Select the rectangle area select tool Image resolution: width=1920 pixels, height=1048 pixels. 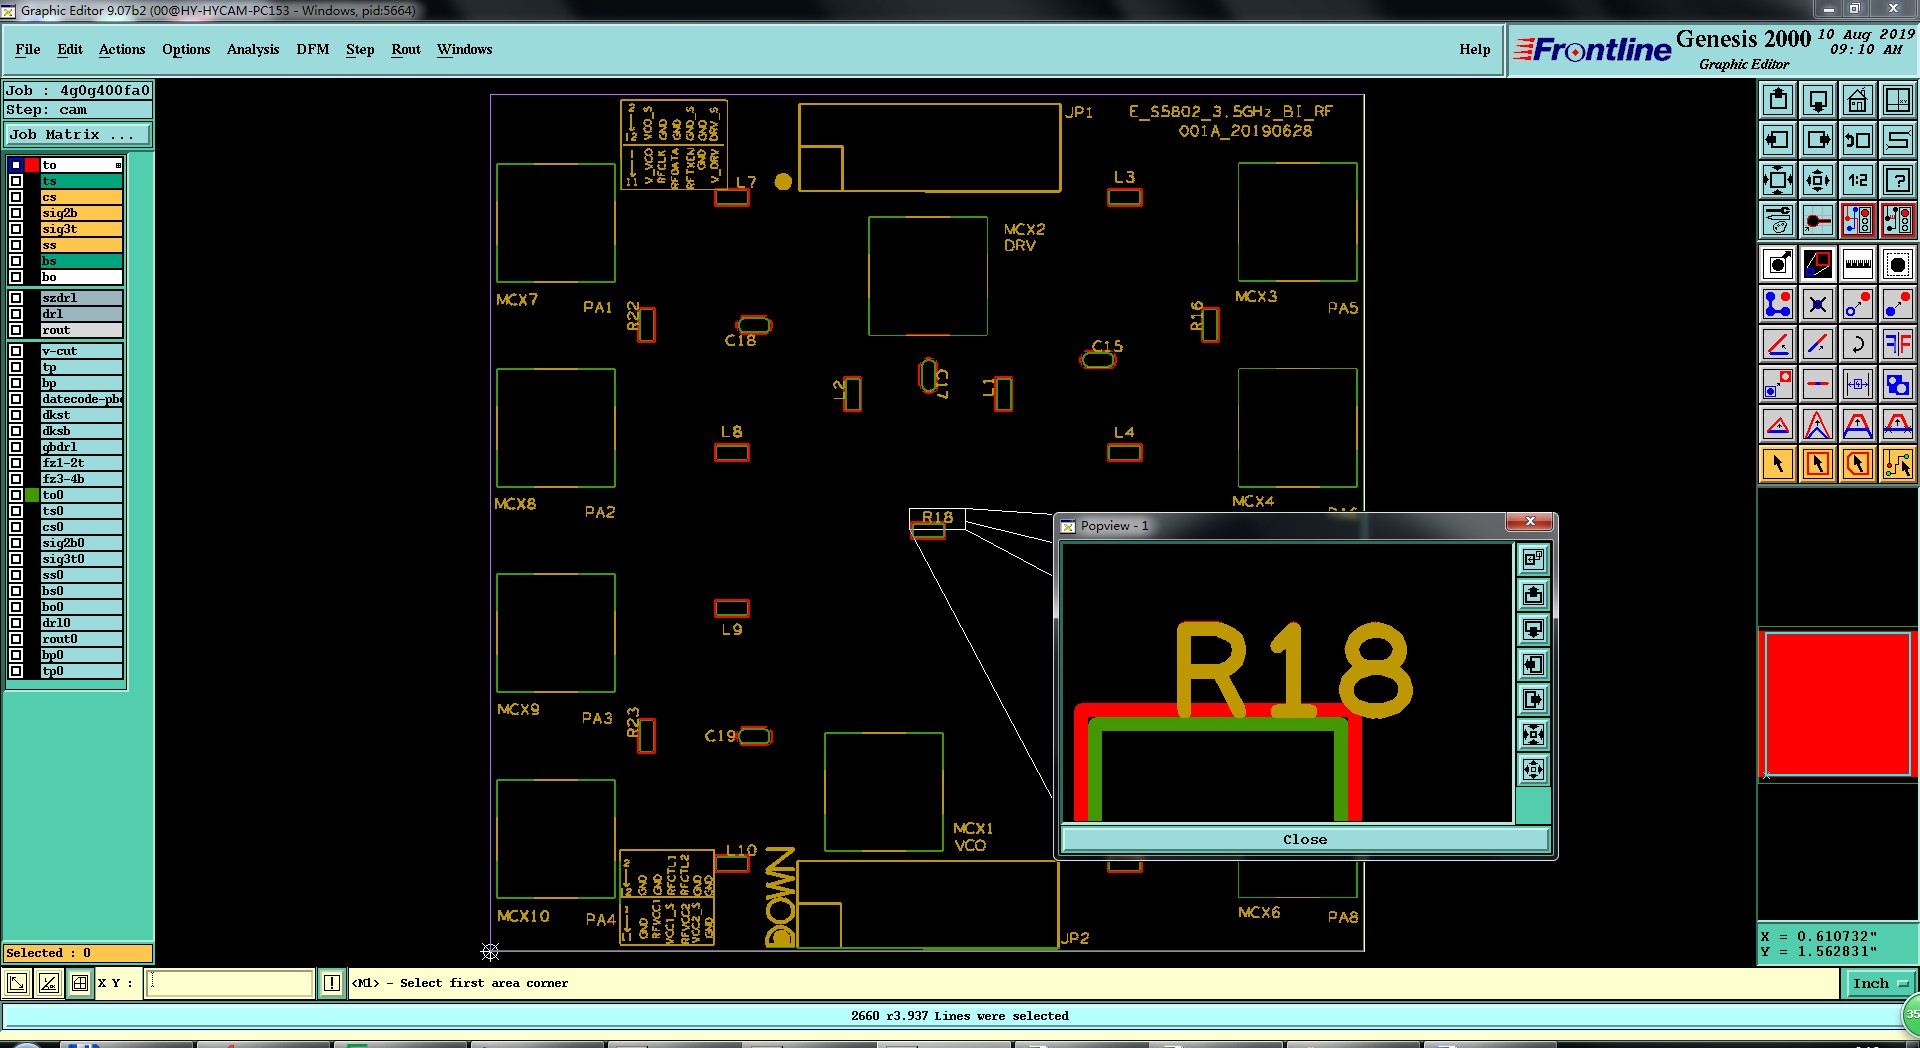point(1818,464)
